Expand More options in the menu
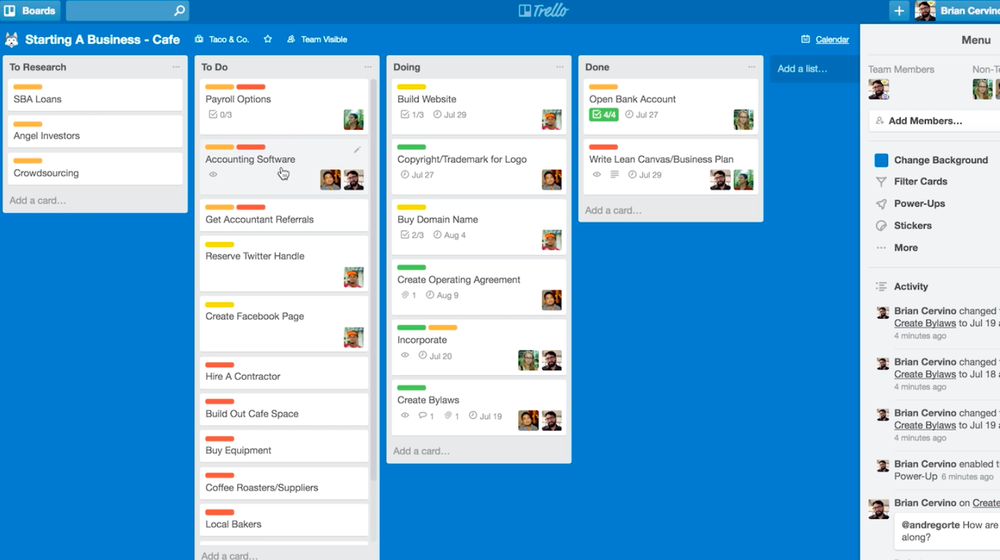 906,247
